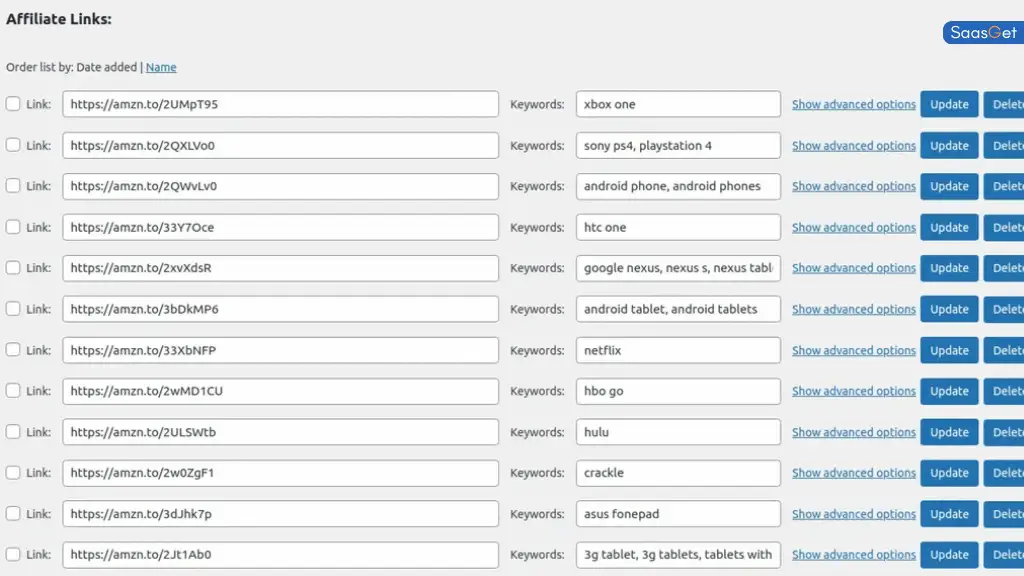The height and width of the screenshot is (576, 1024).
Task: Tick the checkbox for the xbox one link
Action: 13,104
